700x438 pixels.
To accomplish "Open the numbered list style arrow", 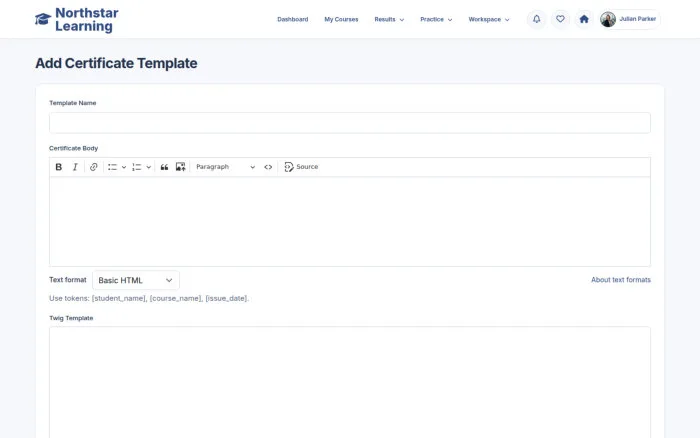I will click(149, 167).
